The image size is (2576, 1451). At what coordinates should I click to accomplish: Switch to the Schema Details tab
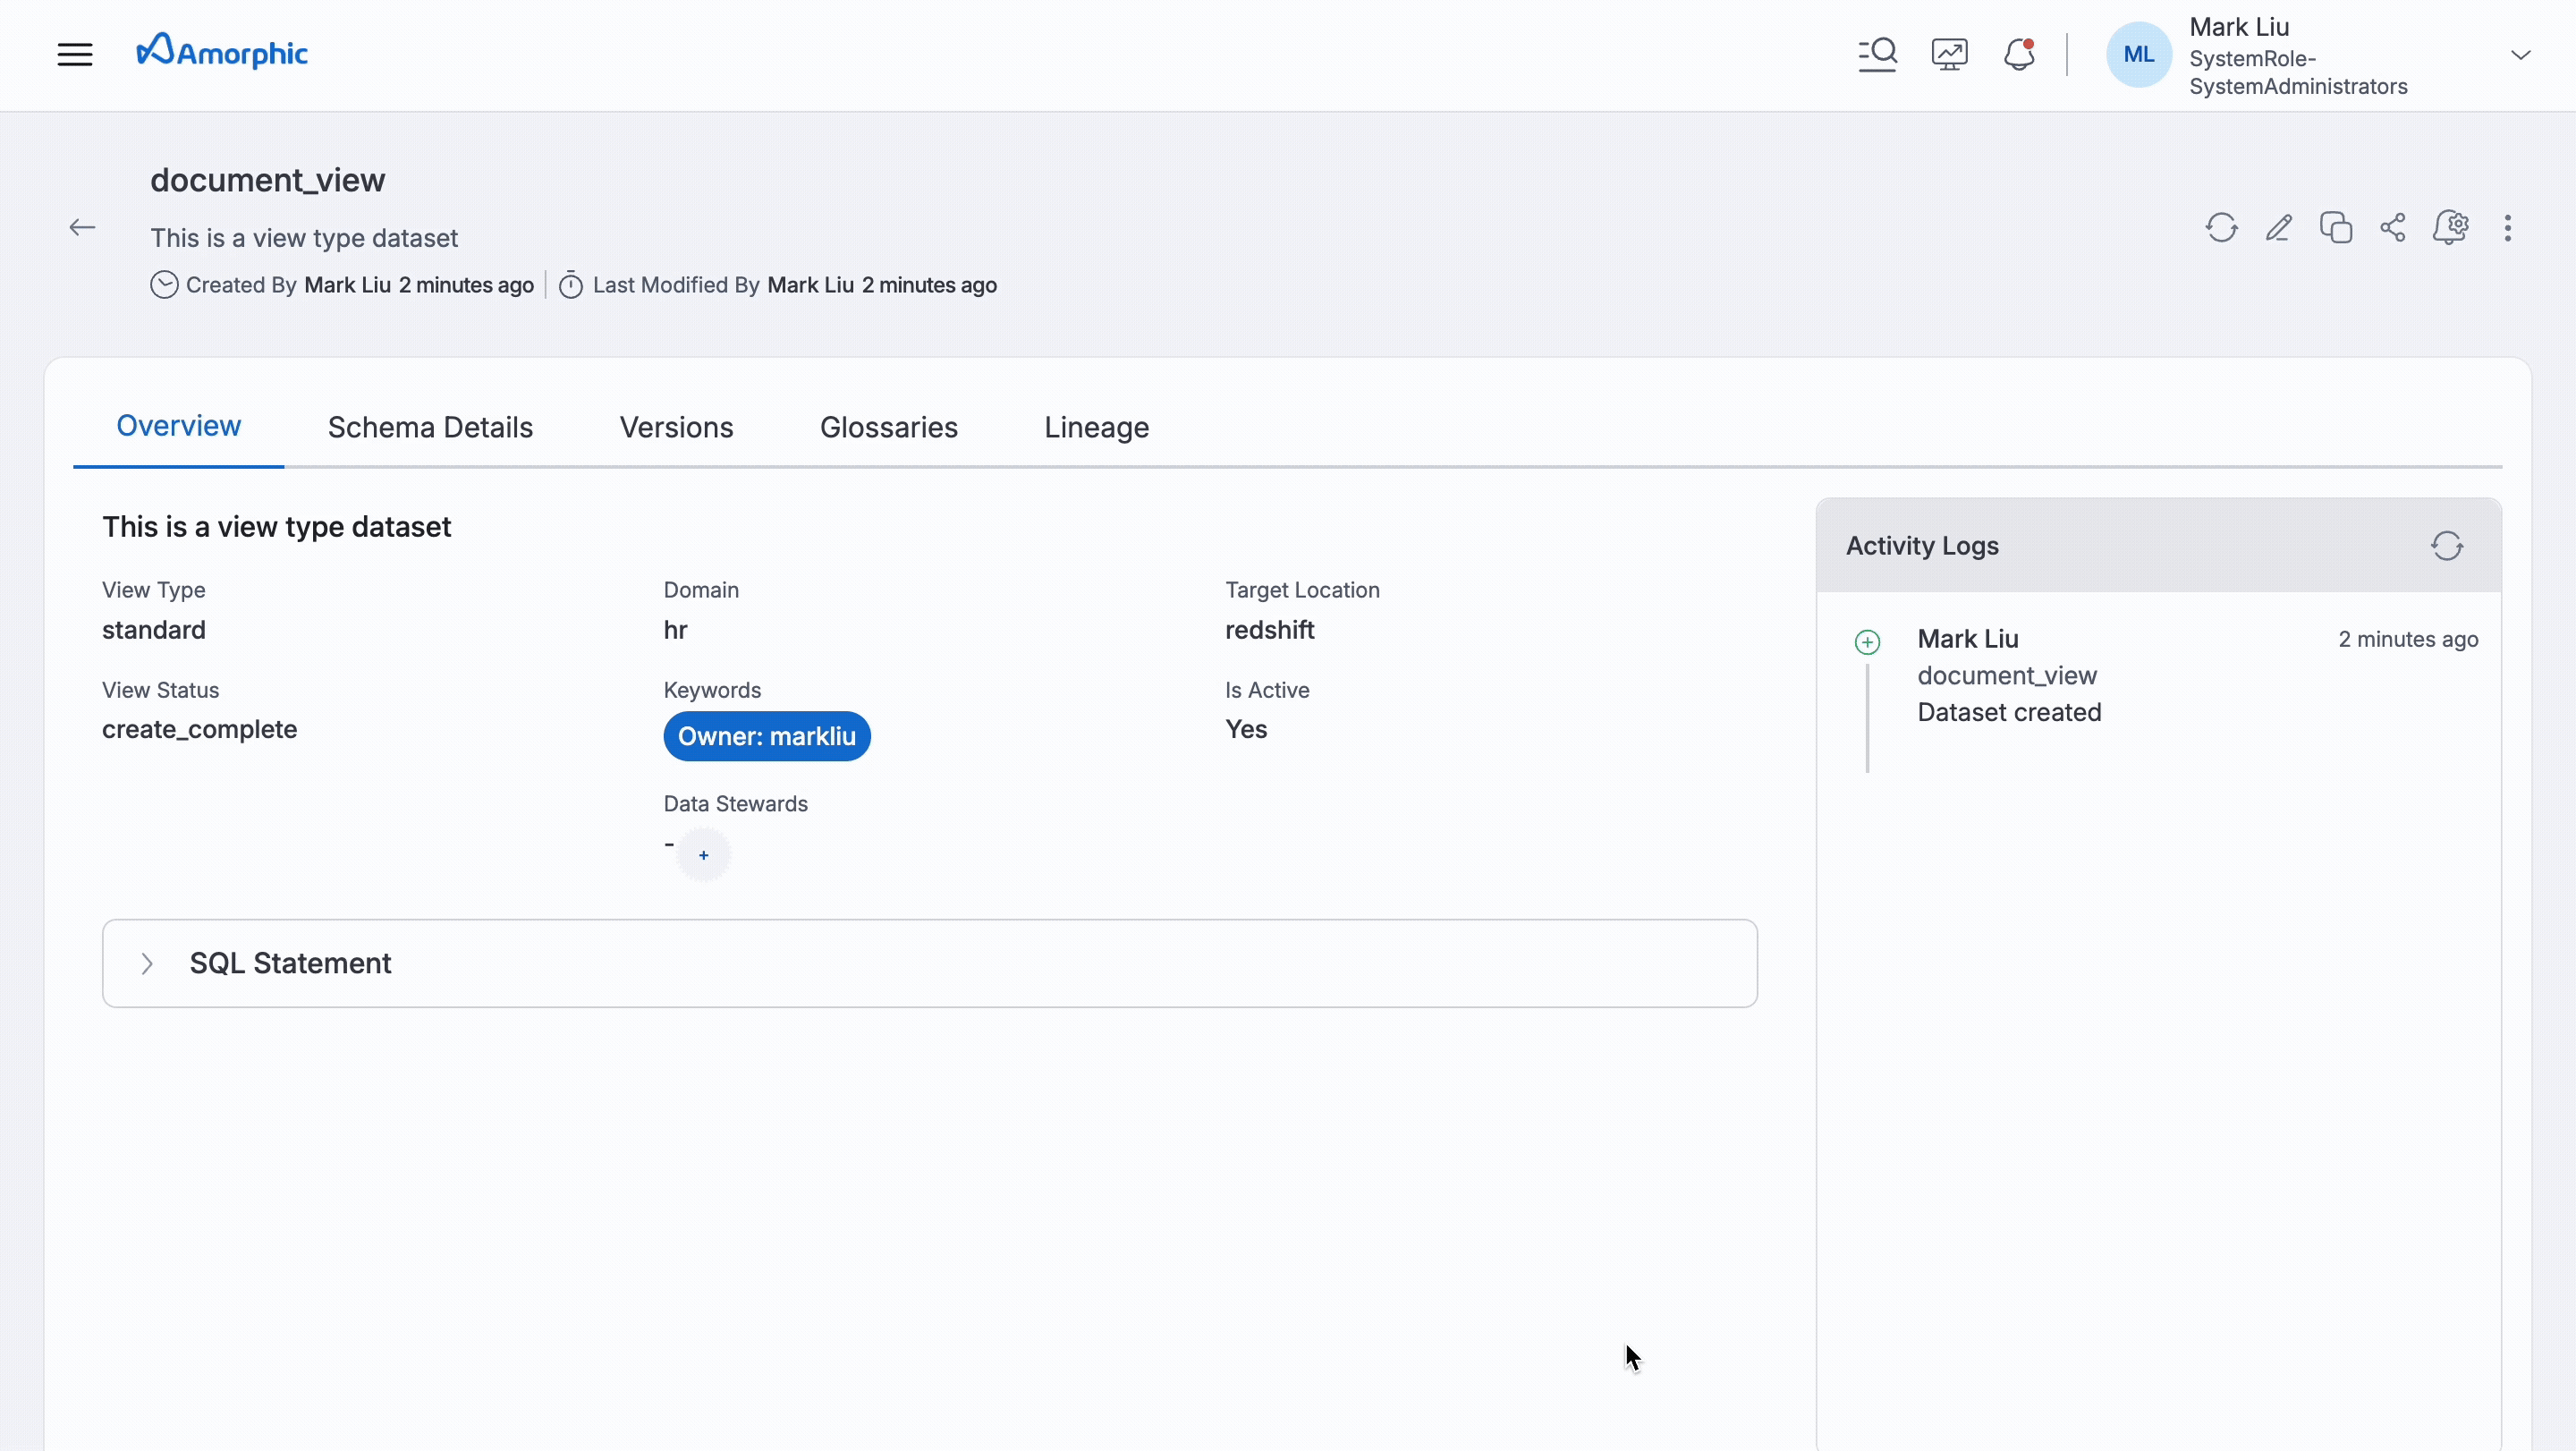tap(430, 428)
